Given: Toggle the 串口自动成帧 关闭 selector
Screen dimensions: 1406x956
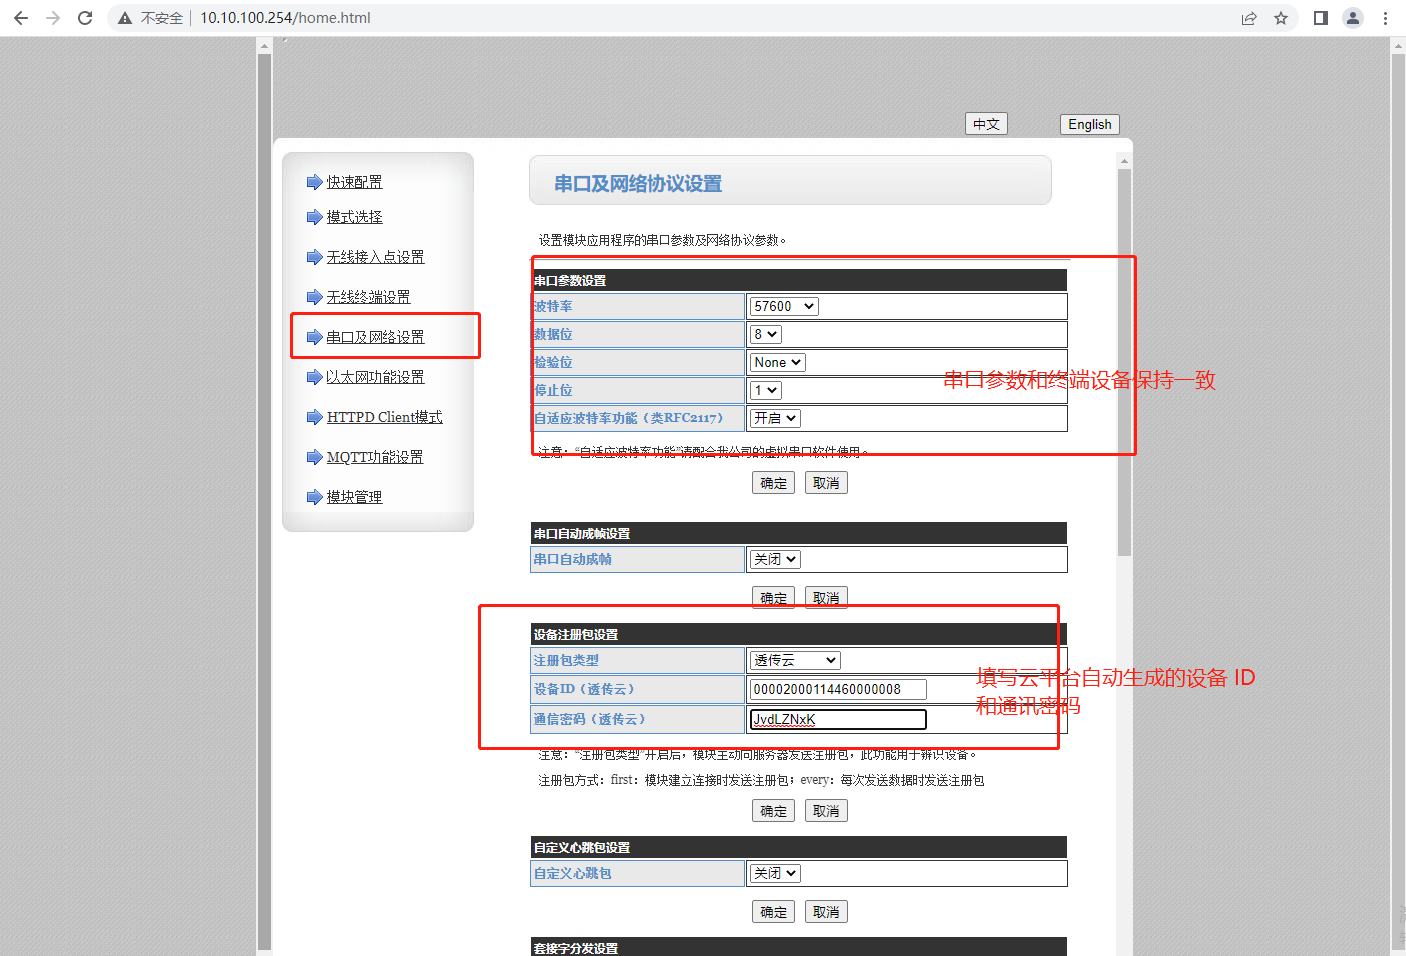Looking at the screenshot, I should (x=775, y=559).
